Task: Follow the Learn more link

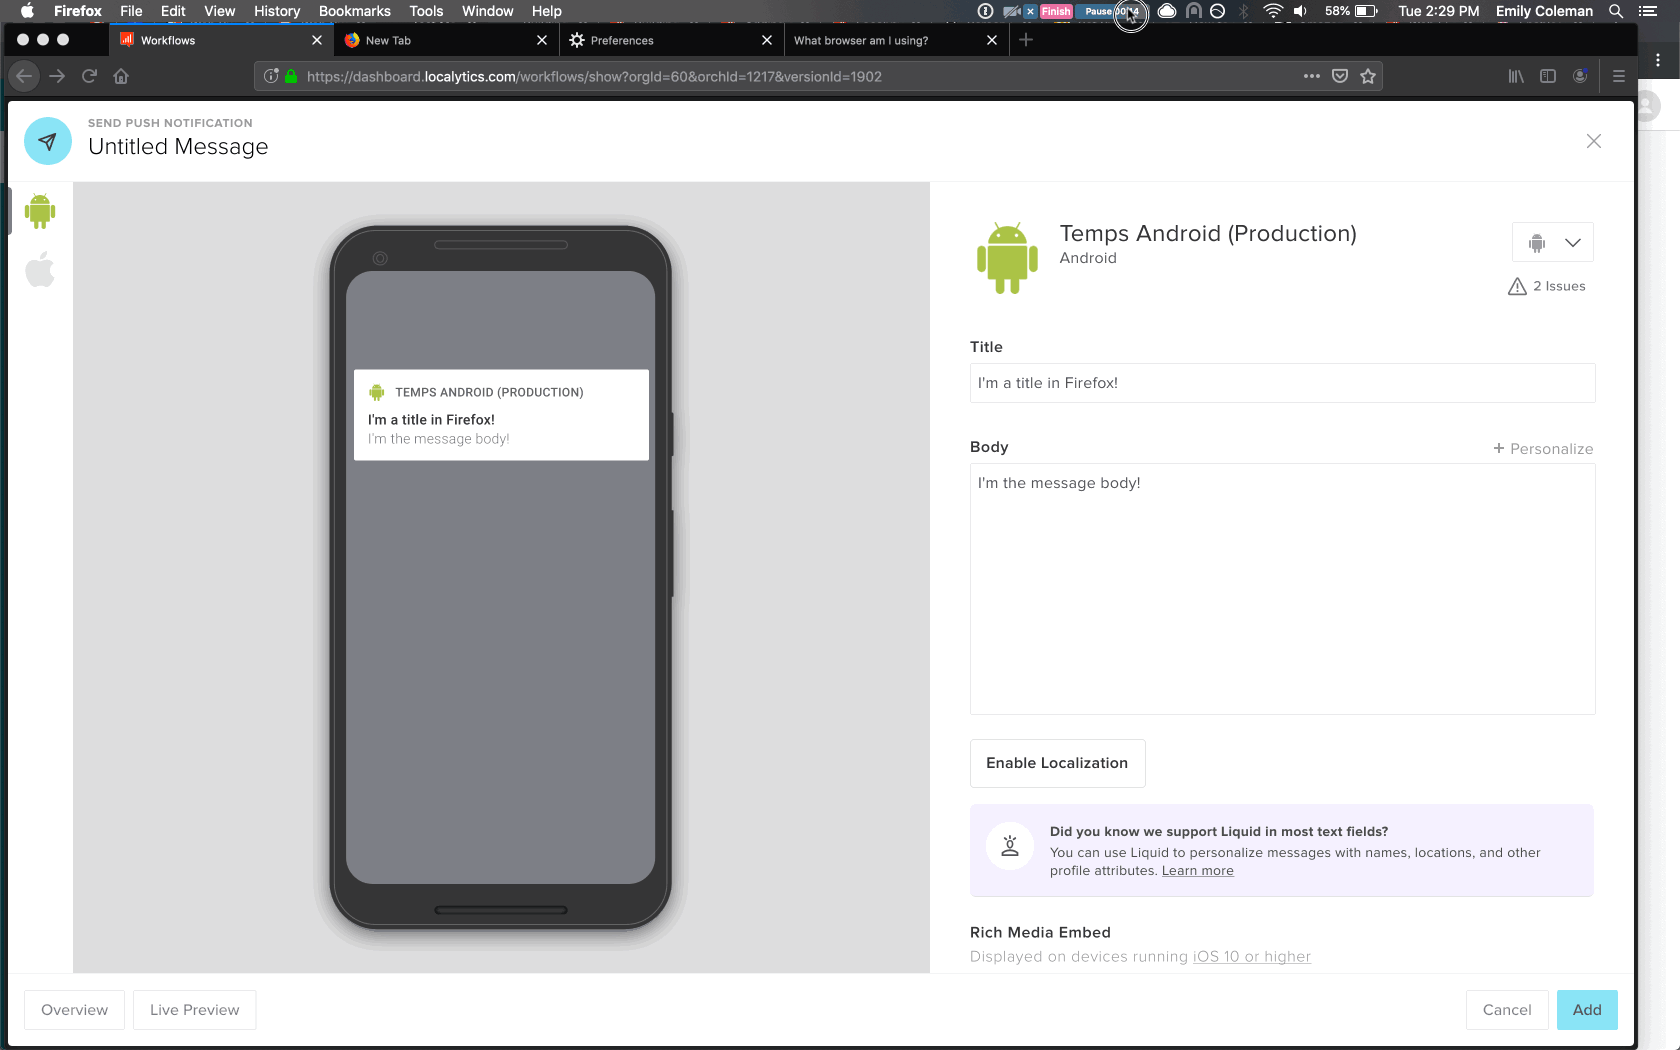Action: click(1197, 871)
